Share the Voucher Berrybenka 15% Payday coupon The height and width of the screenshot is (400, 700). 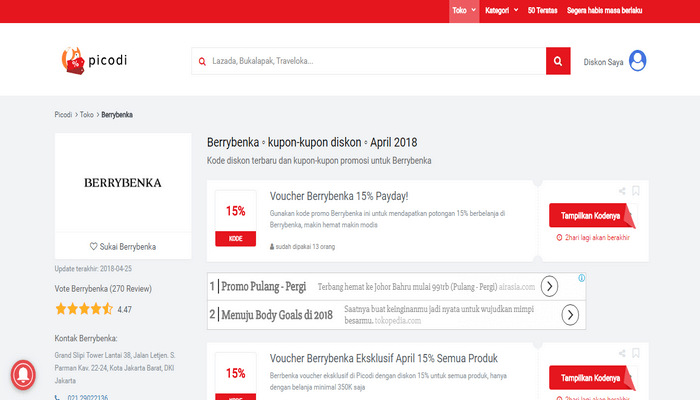pos(622,191)
